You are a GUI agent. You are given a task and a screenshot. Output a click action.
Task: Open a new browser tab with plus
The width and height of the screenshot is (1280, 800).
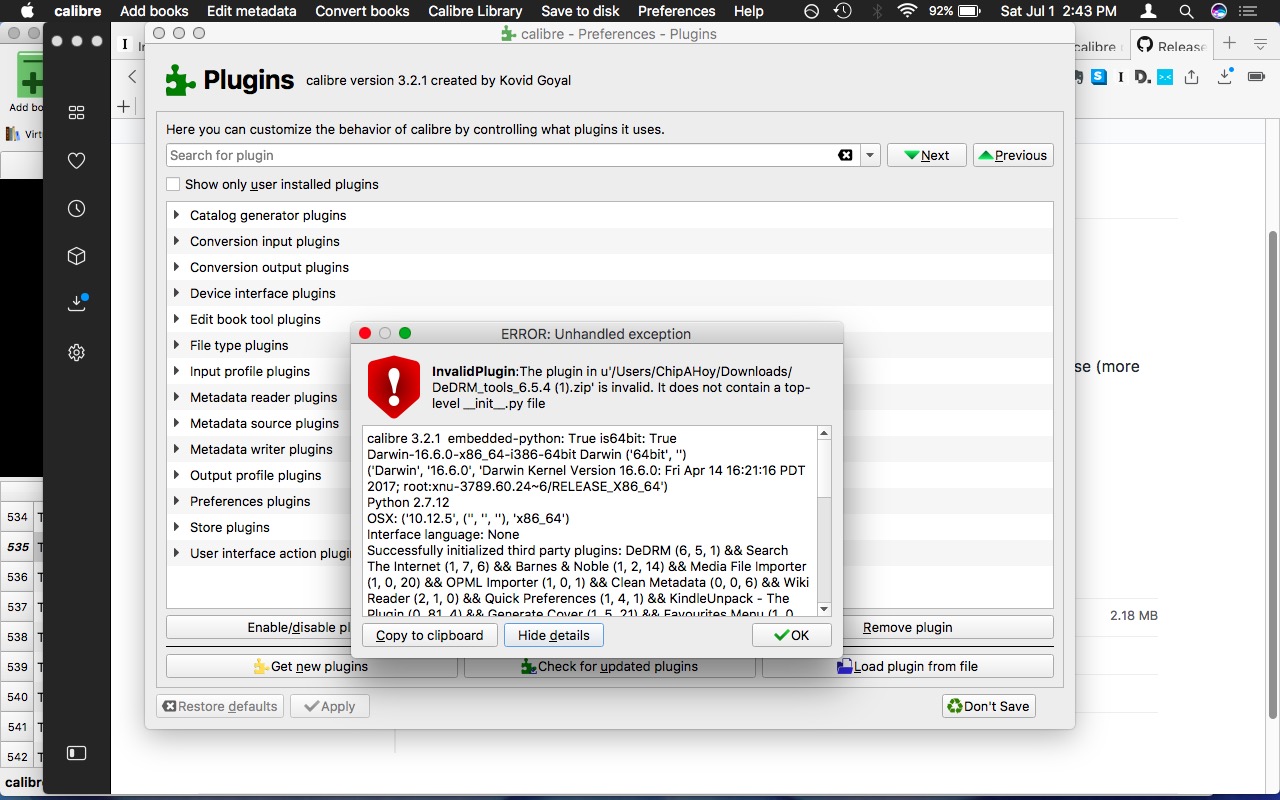pyautogui.click(x=1229, y=43)
